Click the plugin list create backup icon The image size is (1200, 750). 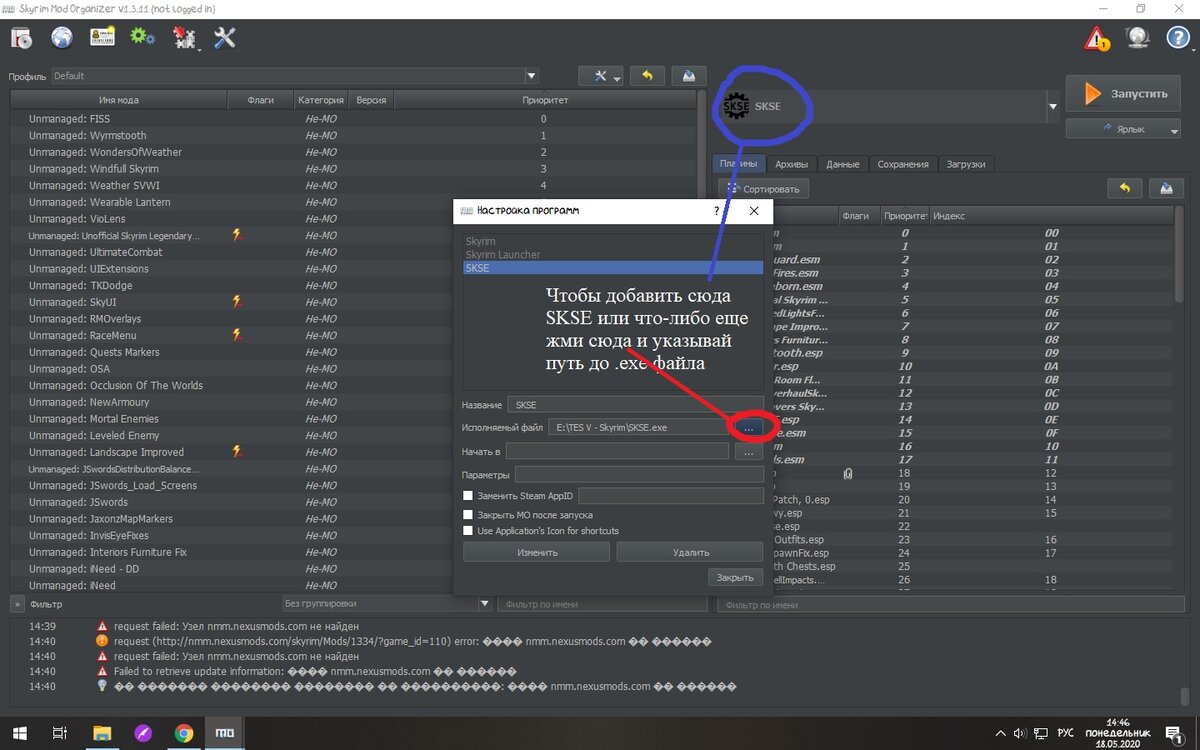pos(1166,188)
